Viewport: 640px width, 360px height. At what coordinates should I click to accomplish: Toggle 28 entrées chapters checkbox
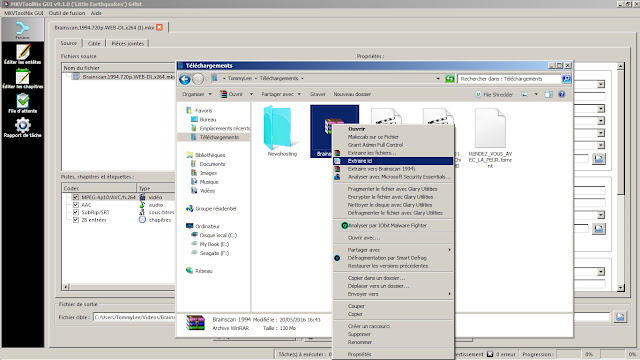[76, 220]
